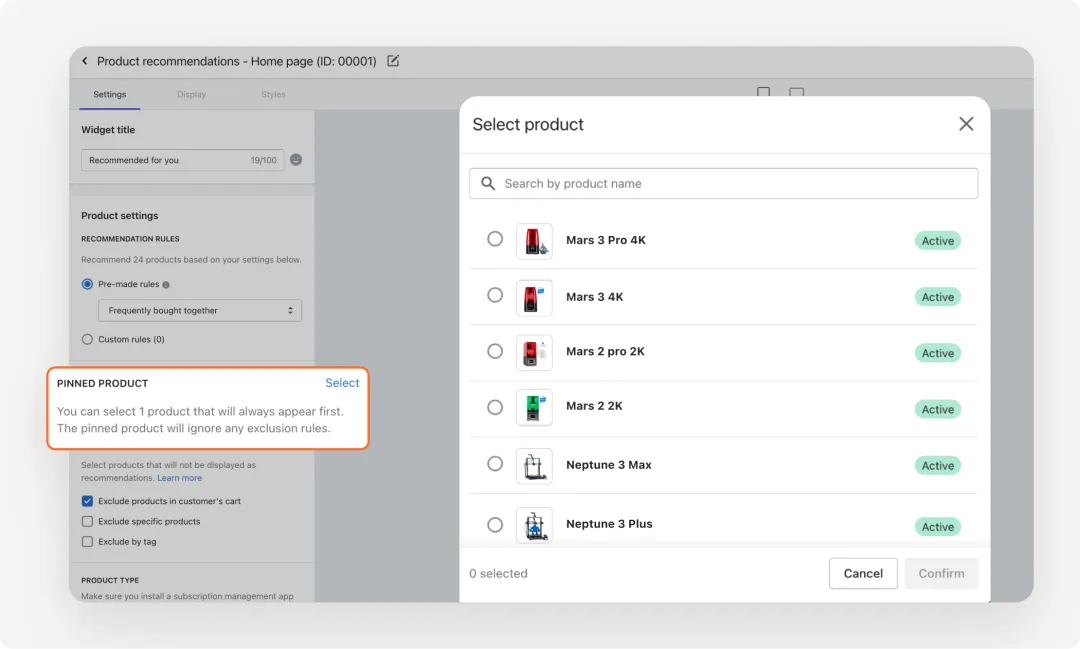Click the Neptune 3 Max product image

(534, 466)
